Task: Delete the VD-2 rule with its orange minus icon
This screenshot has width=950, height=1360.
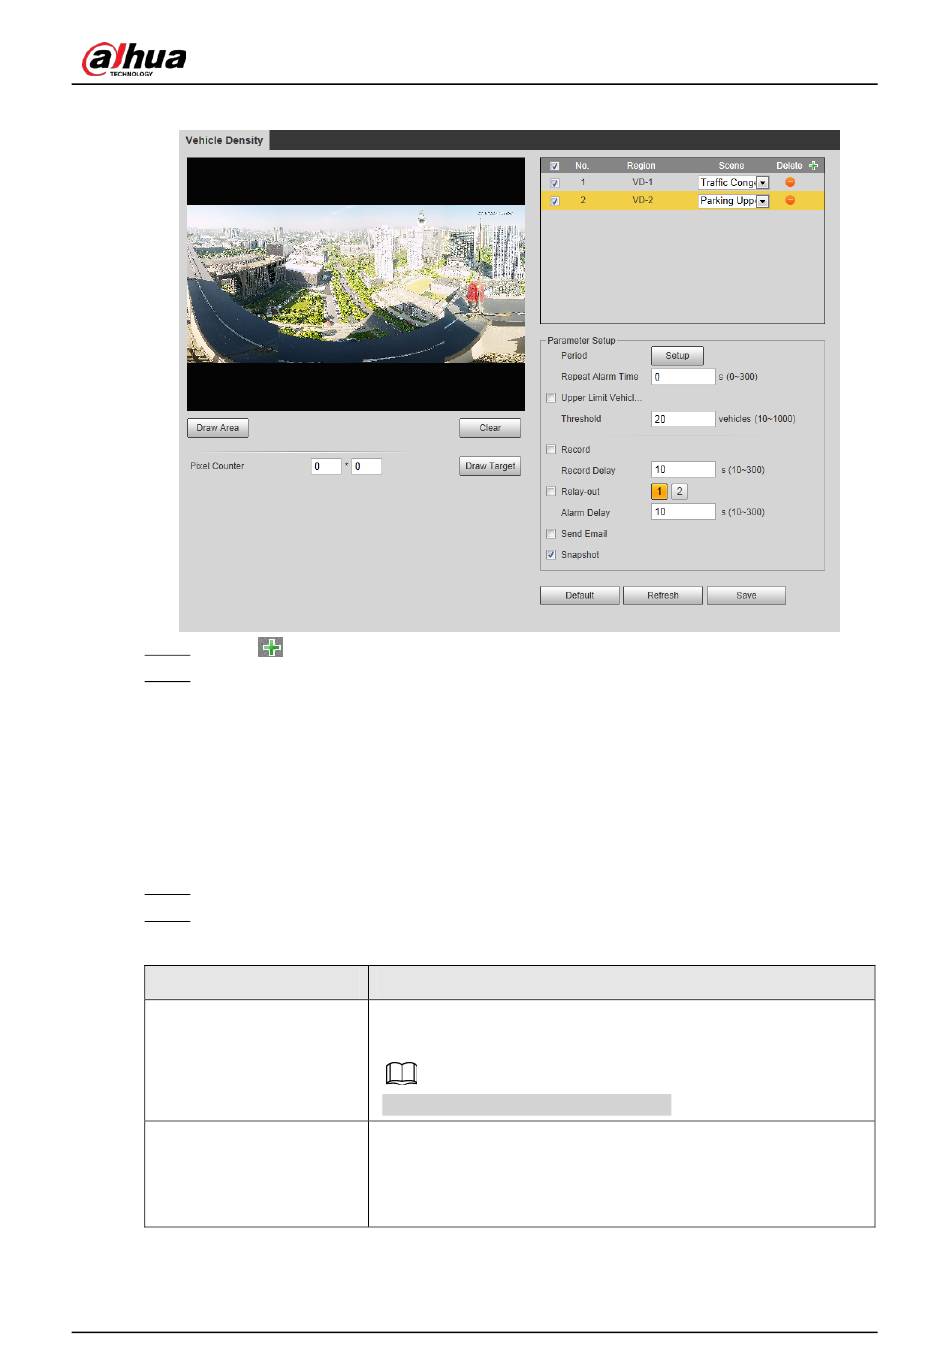Action: (x=789, y=200)
